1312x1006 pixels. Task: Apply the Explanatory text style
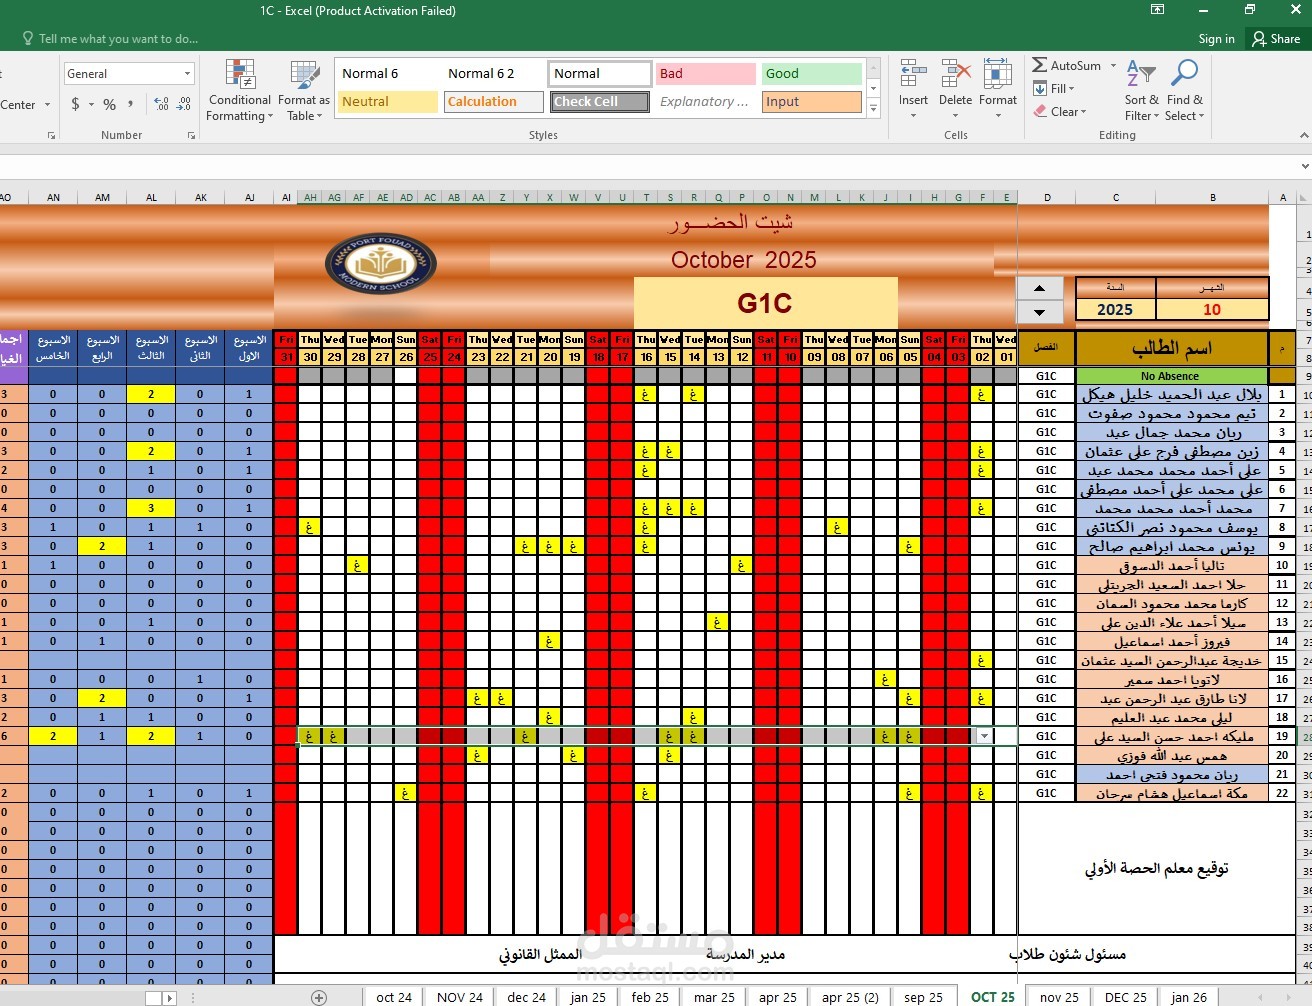click(705, 102)
